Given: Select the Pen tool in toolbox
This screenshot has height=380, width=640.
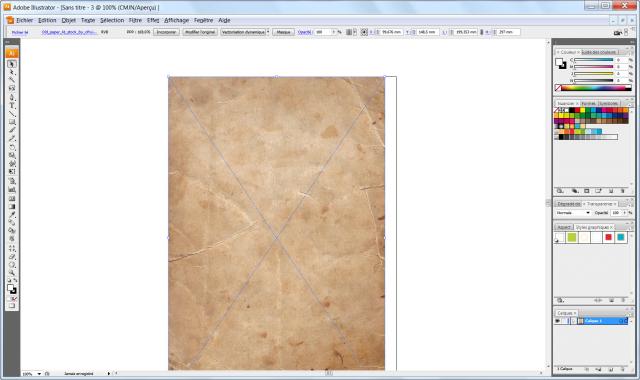Looking at the screenshot, I should [x=12, y=97].
